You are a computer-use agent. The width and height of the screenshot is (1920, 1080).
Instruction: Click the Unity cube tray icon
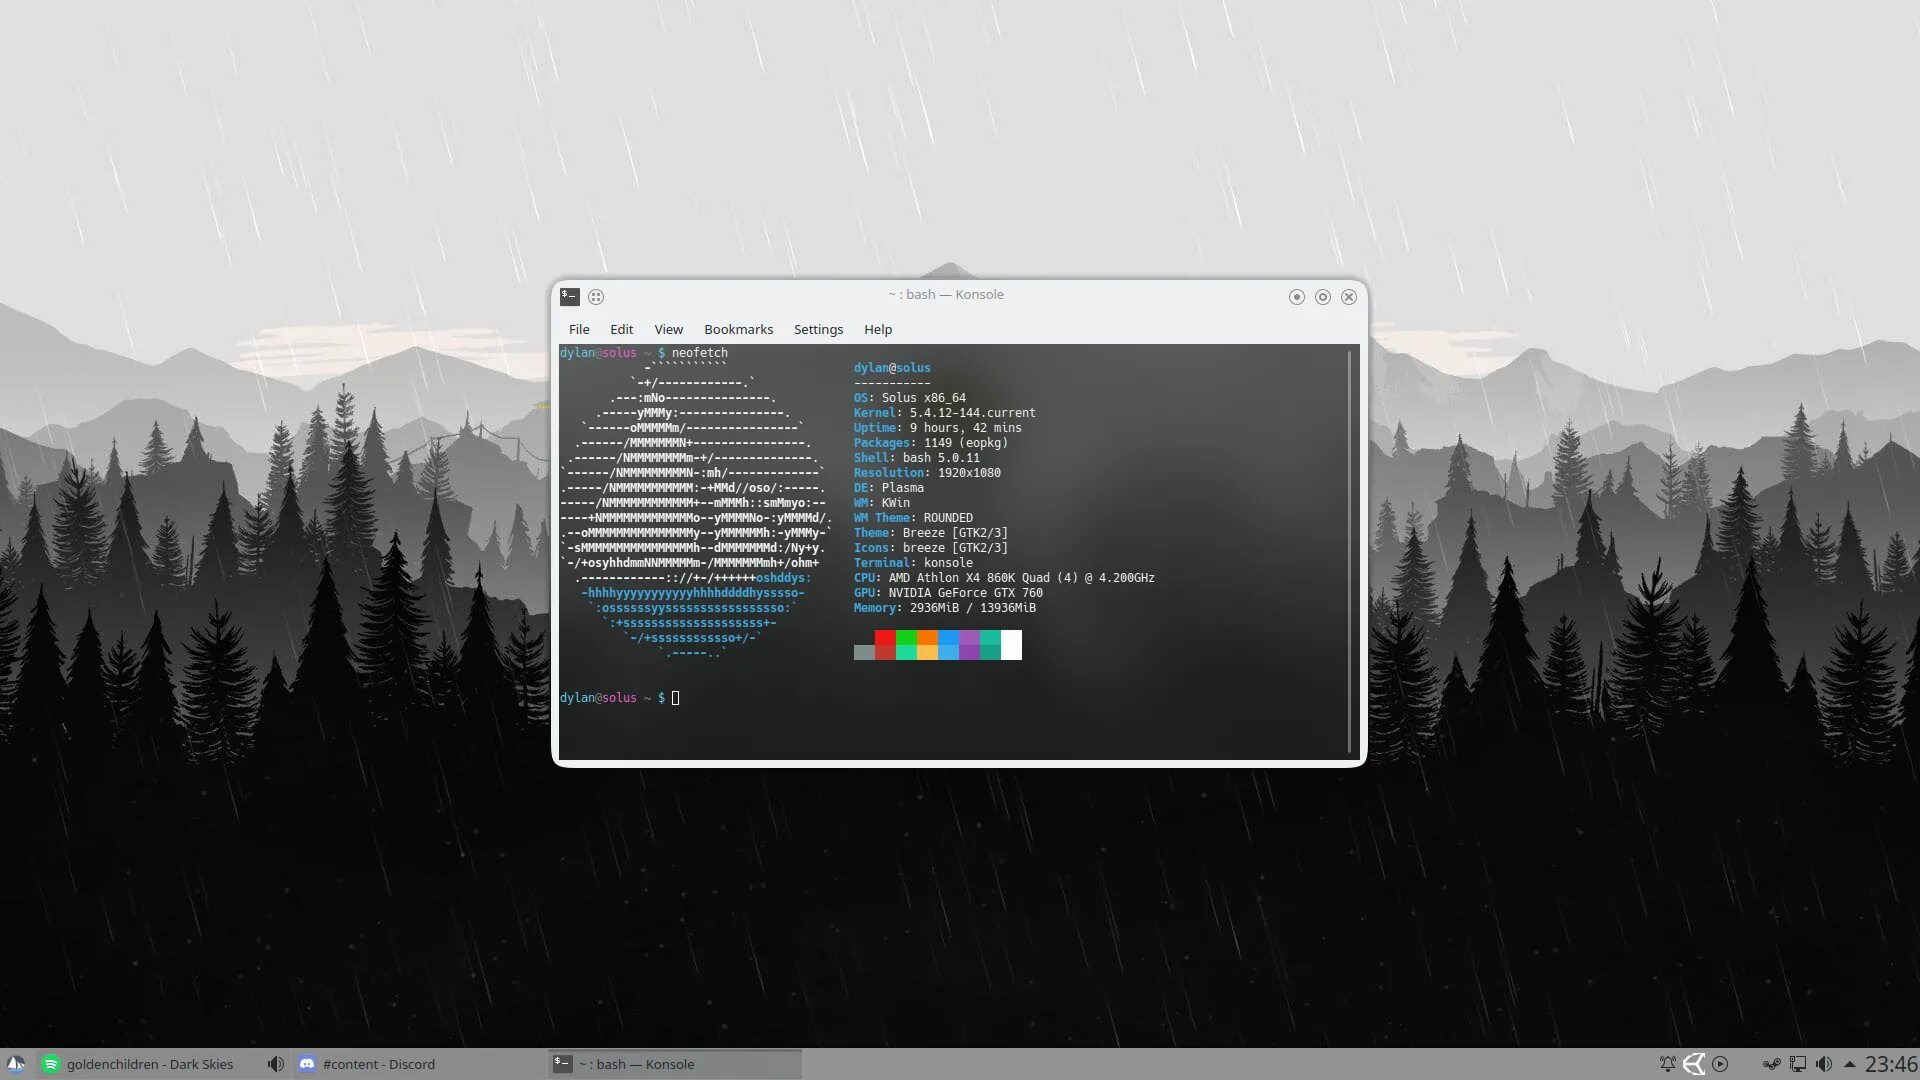(x=1693, y=1064)
